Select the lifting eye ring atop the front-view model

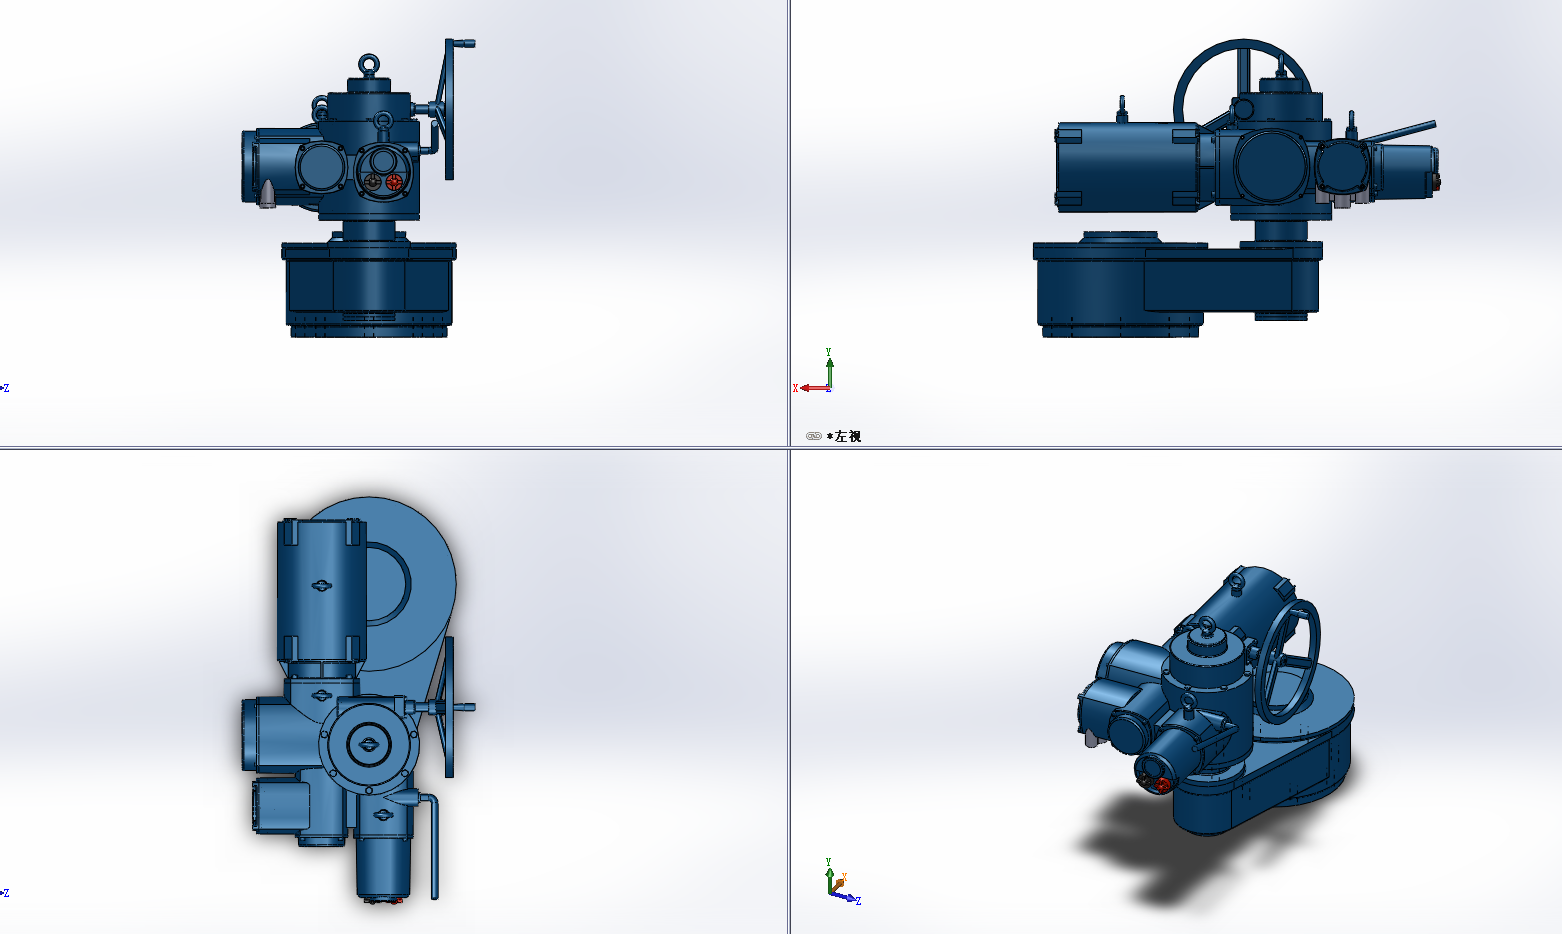click(370, 65)
